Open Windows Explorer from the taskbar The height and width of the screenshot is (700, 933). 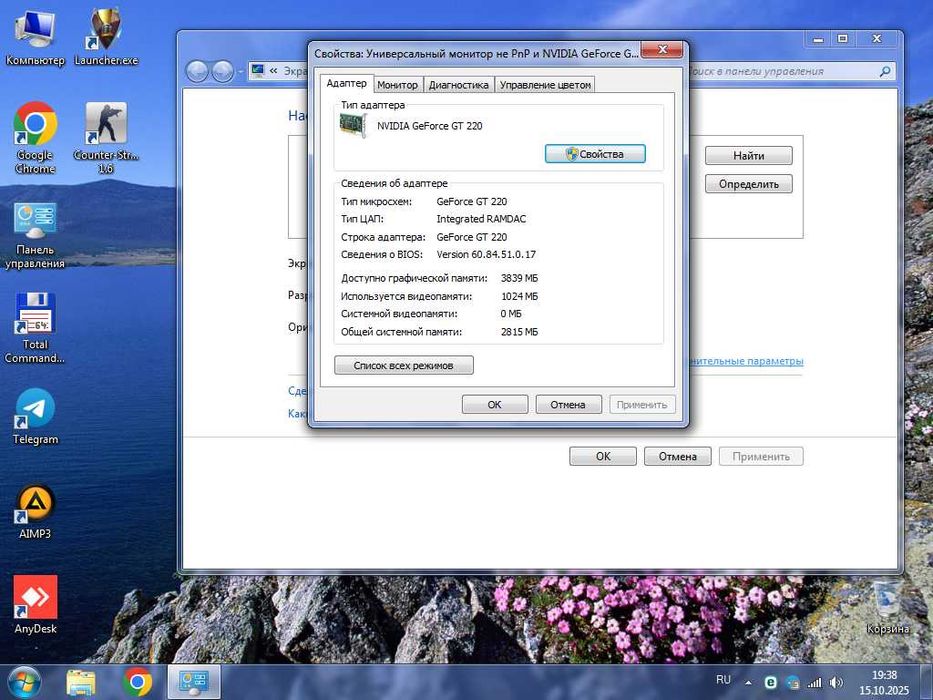(80, 683)
